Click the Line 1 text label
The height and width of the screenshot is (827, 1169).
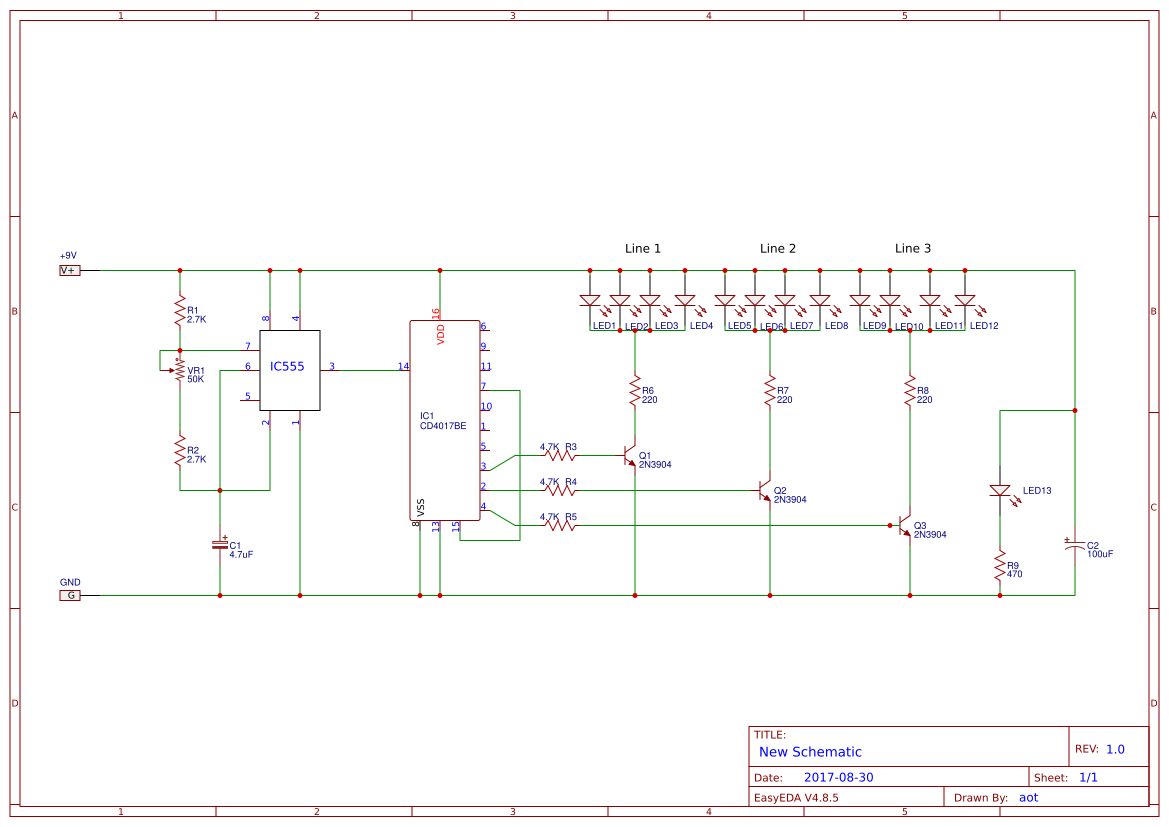point(642,248)
